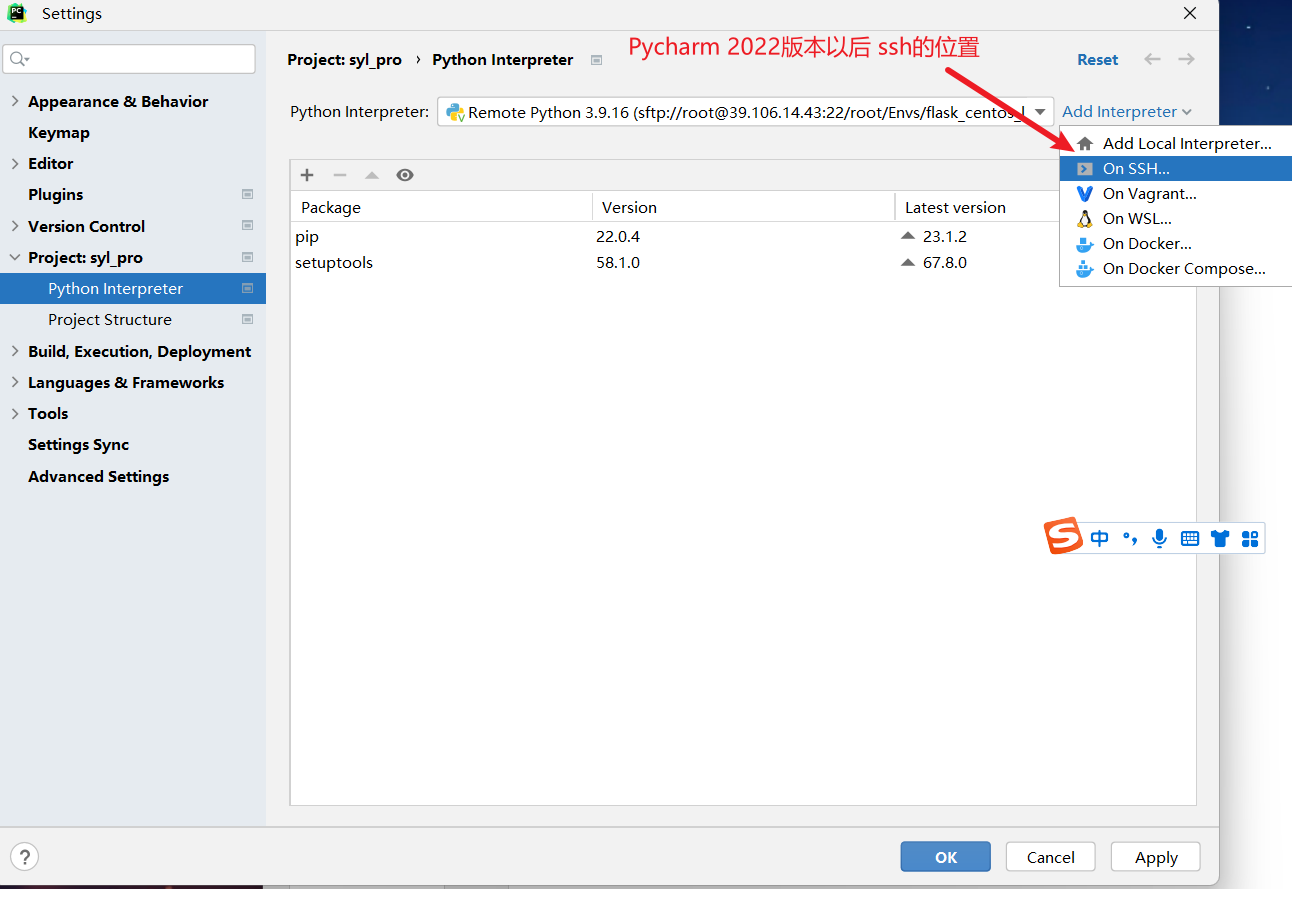Install a new package with the plus icon
1292x897 pixels.
307,175
